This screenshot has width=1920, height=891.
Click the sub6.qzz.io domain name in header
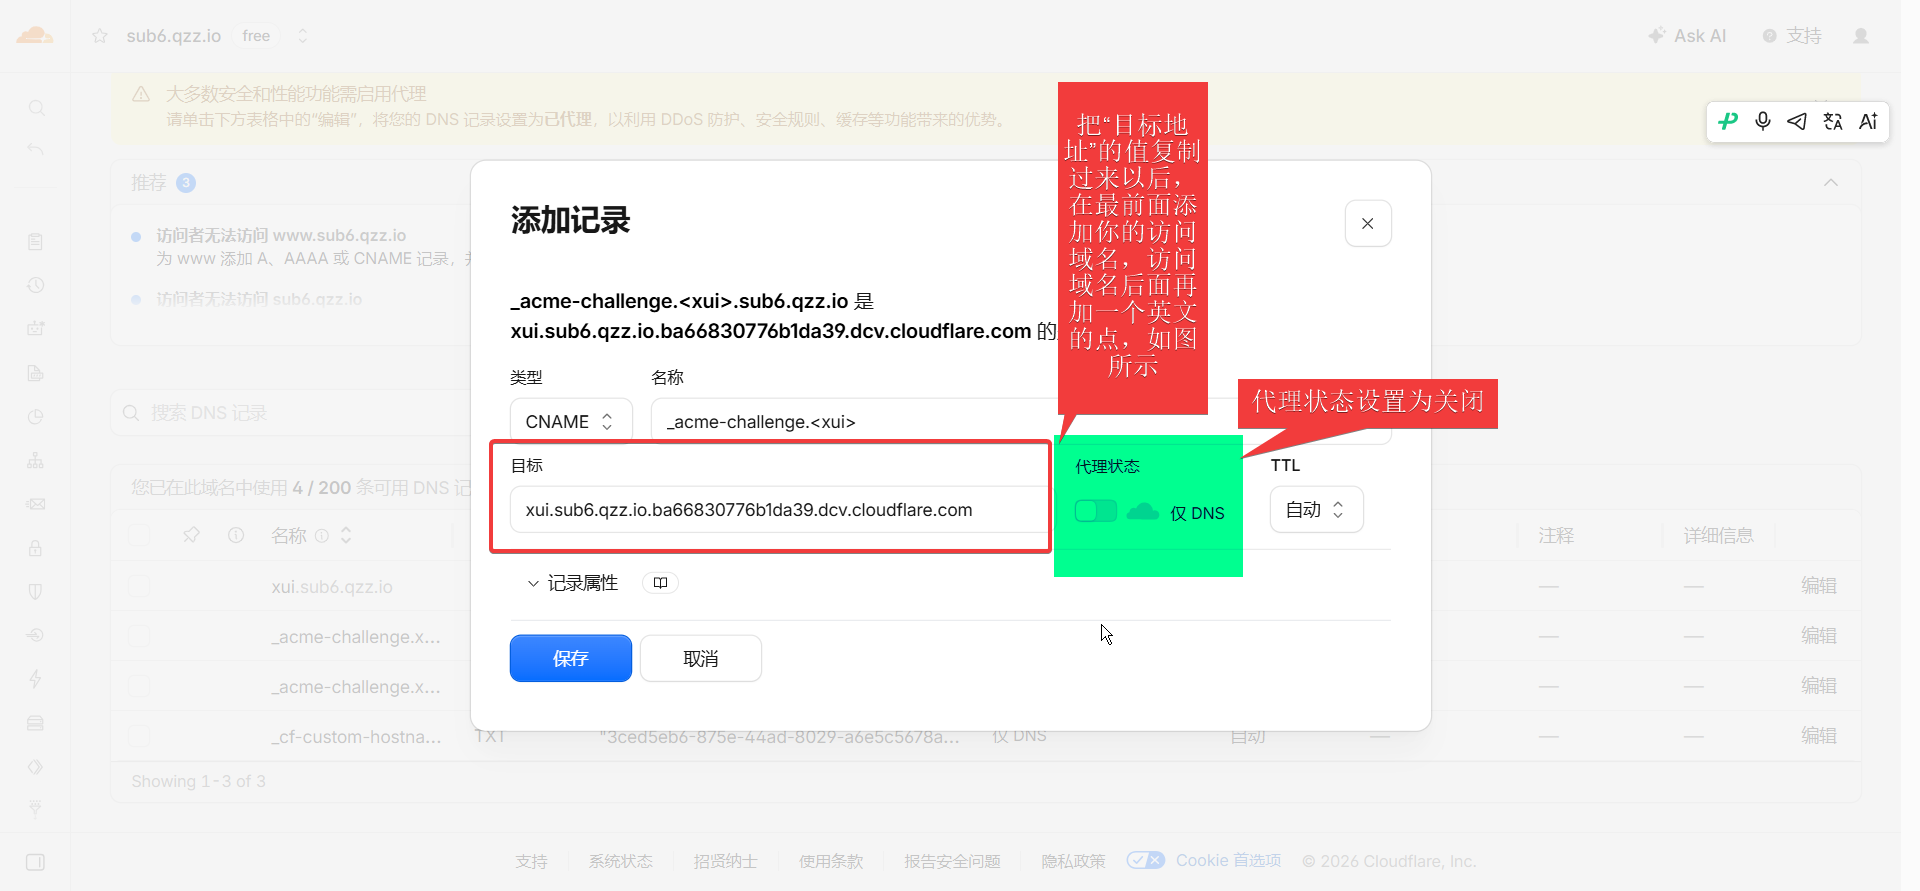point(174,36)
